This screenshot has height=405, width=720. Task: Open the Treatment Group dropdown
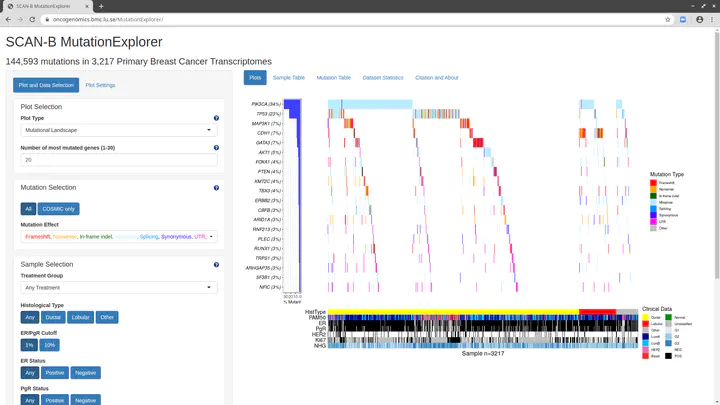click(118, 288)
